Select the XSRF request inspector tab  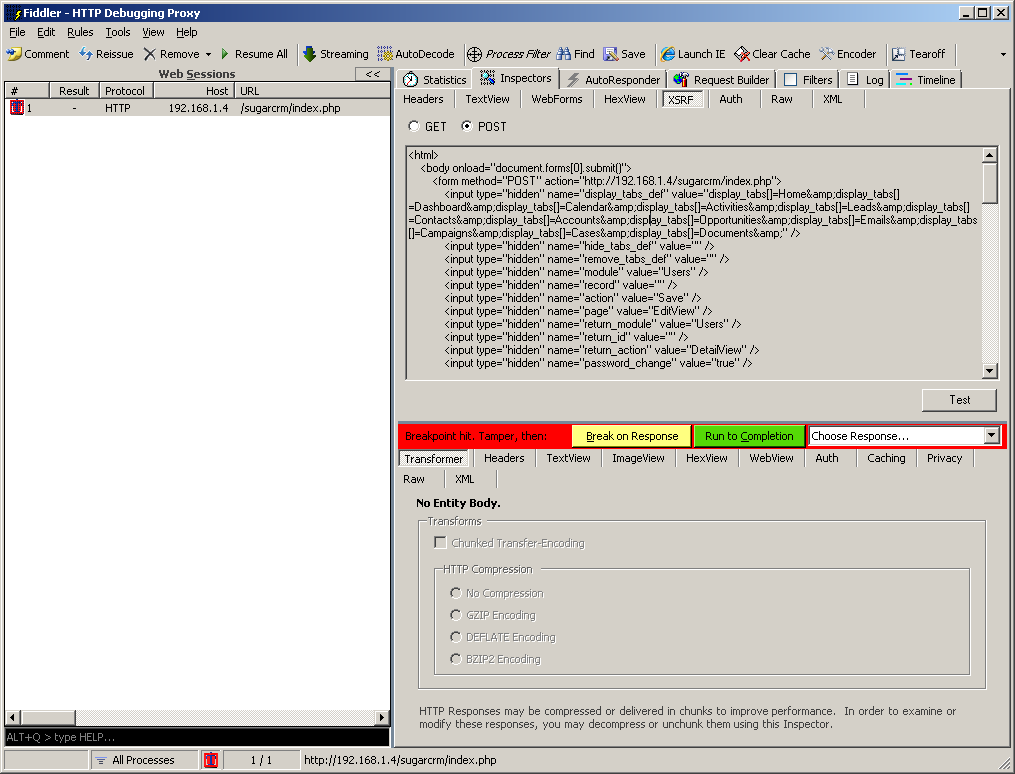(x=681, y=100)
